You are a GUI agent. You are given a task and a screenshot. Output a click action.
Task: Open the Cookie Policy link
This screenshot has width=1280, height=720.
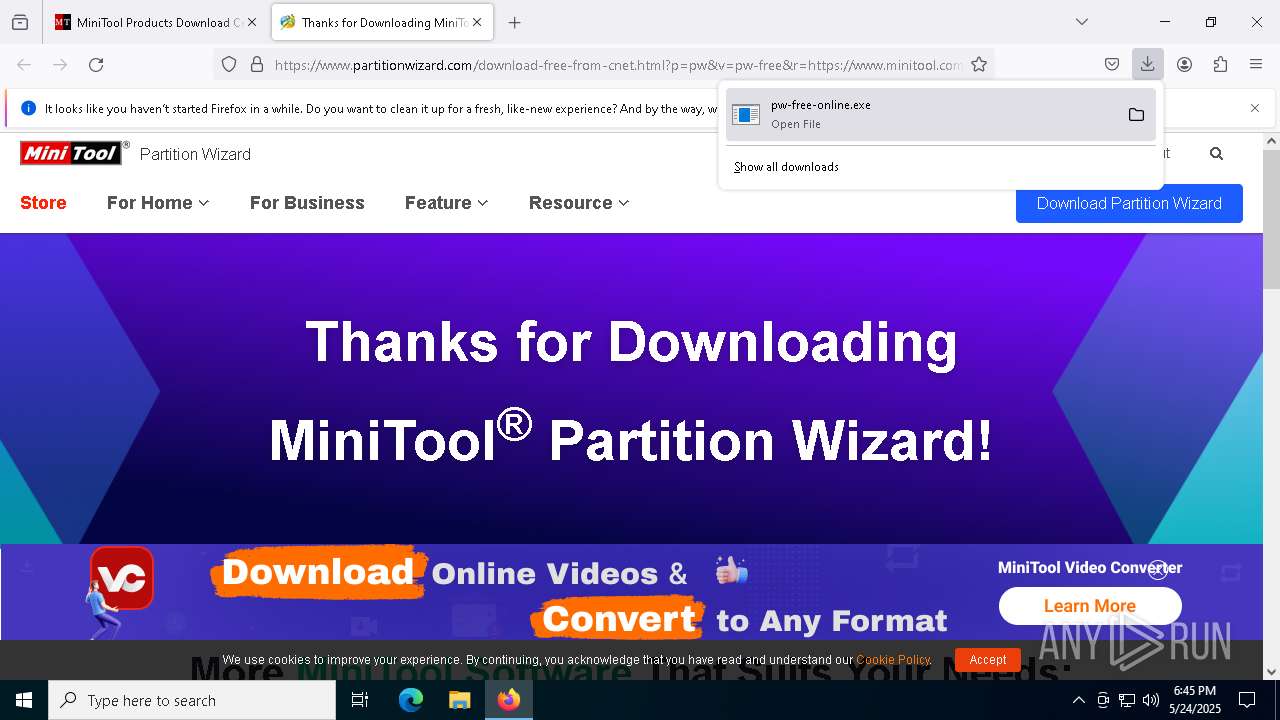click(893, 660)
